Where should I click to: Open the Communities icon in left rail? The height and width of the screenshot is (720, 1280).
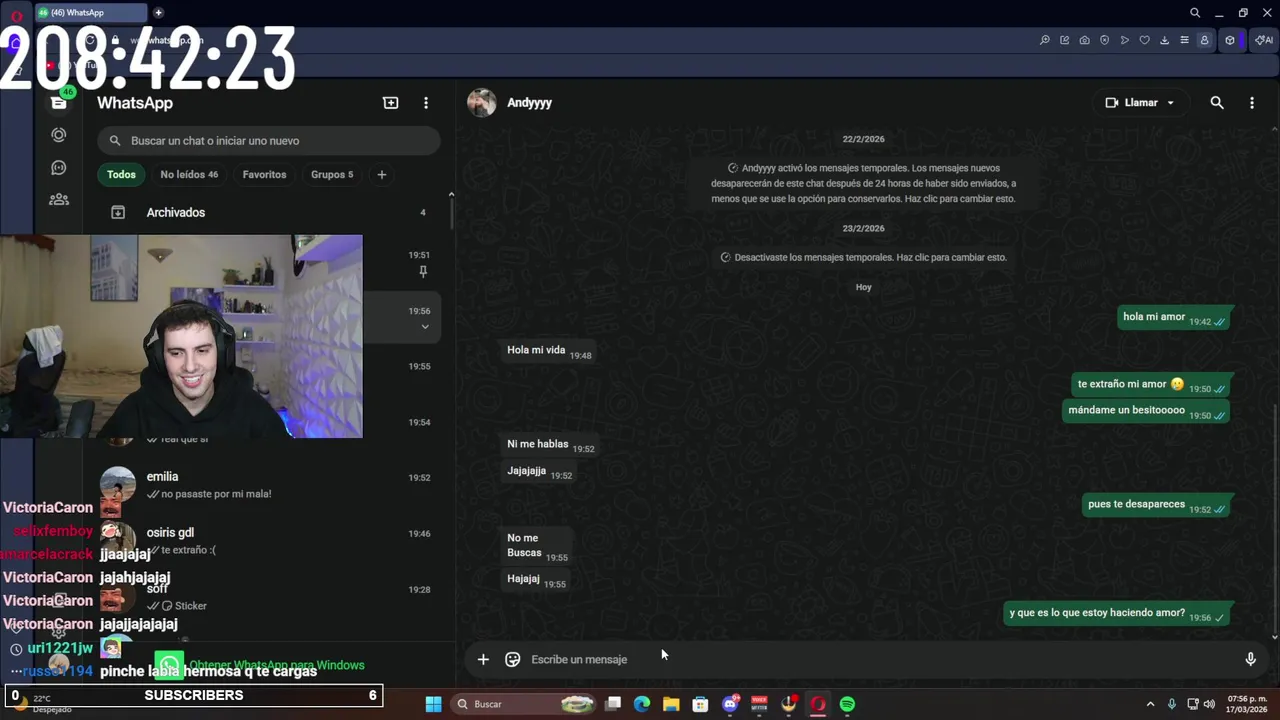(59, 199)
